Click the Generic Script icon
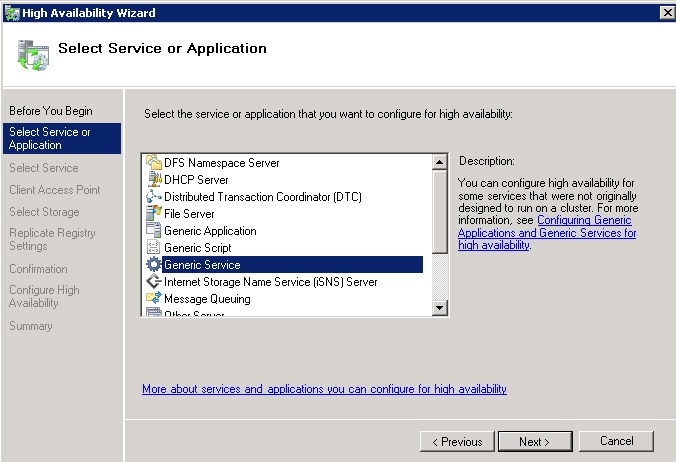 point(153,248)
